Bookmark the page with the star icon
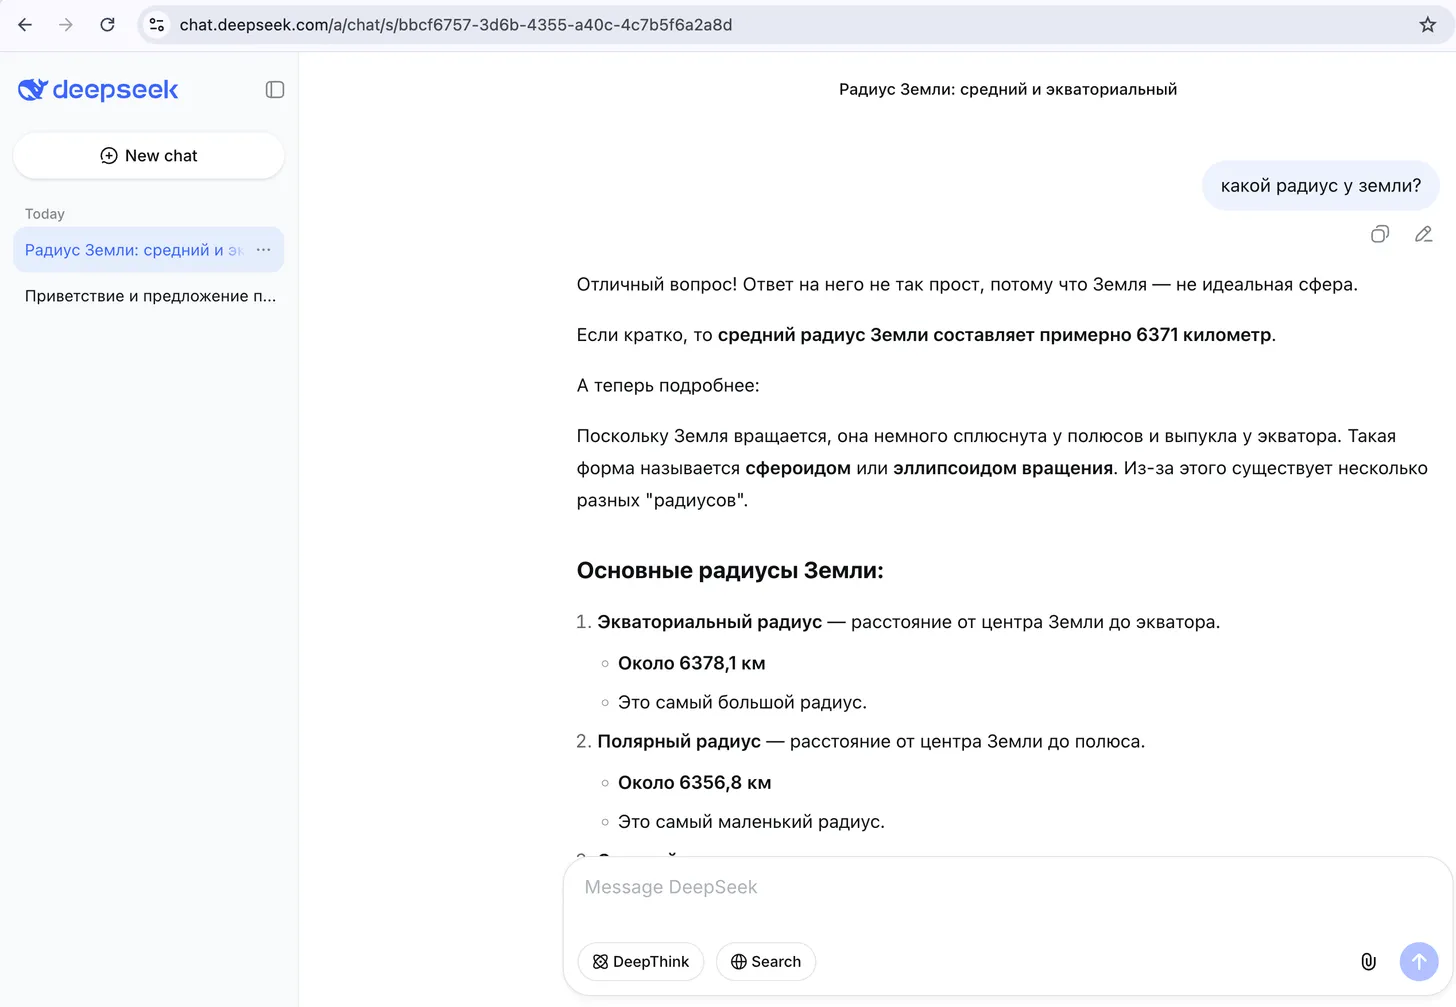The image size is (1456, 1007). pos(1428,24)
